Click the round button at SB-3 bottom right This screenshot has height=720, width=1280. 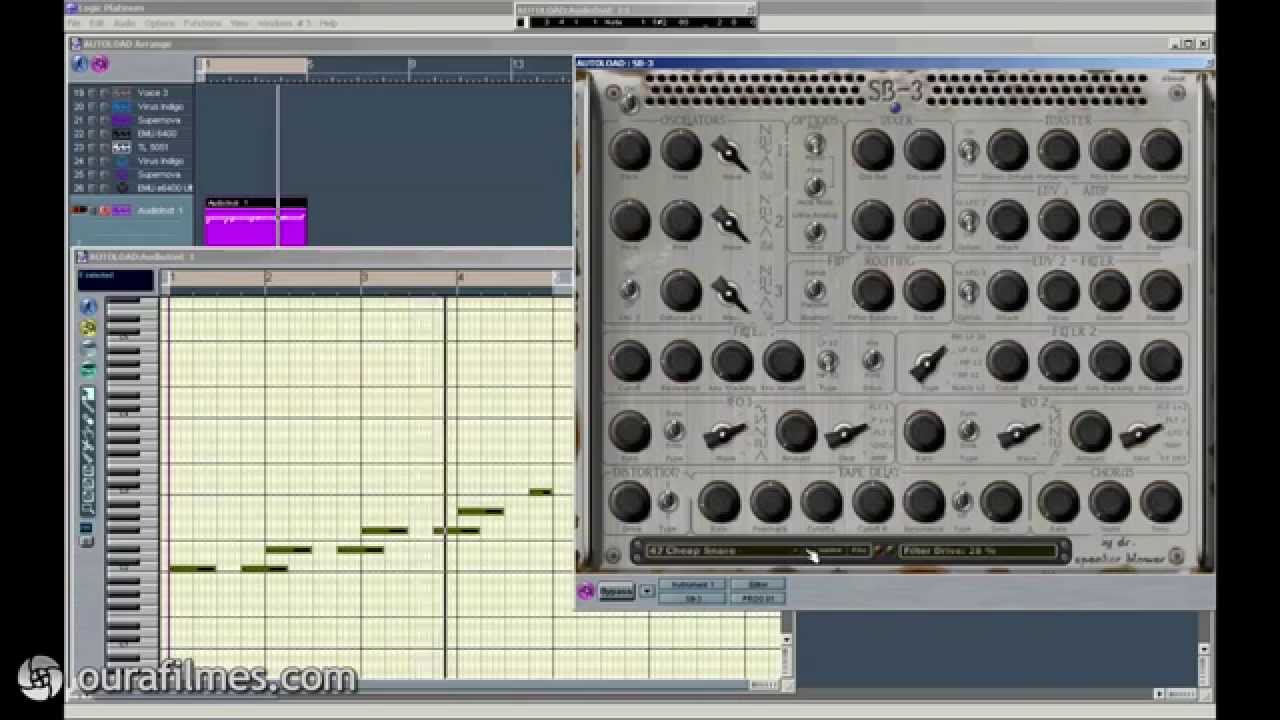(x=1176, y=556)
